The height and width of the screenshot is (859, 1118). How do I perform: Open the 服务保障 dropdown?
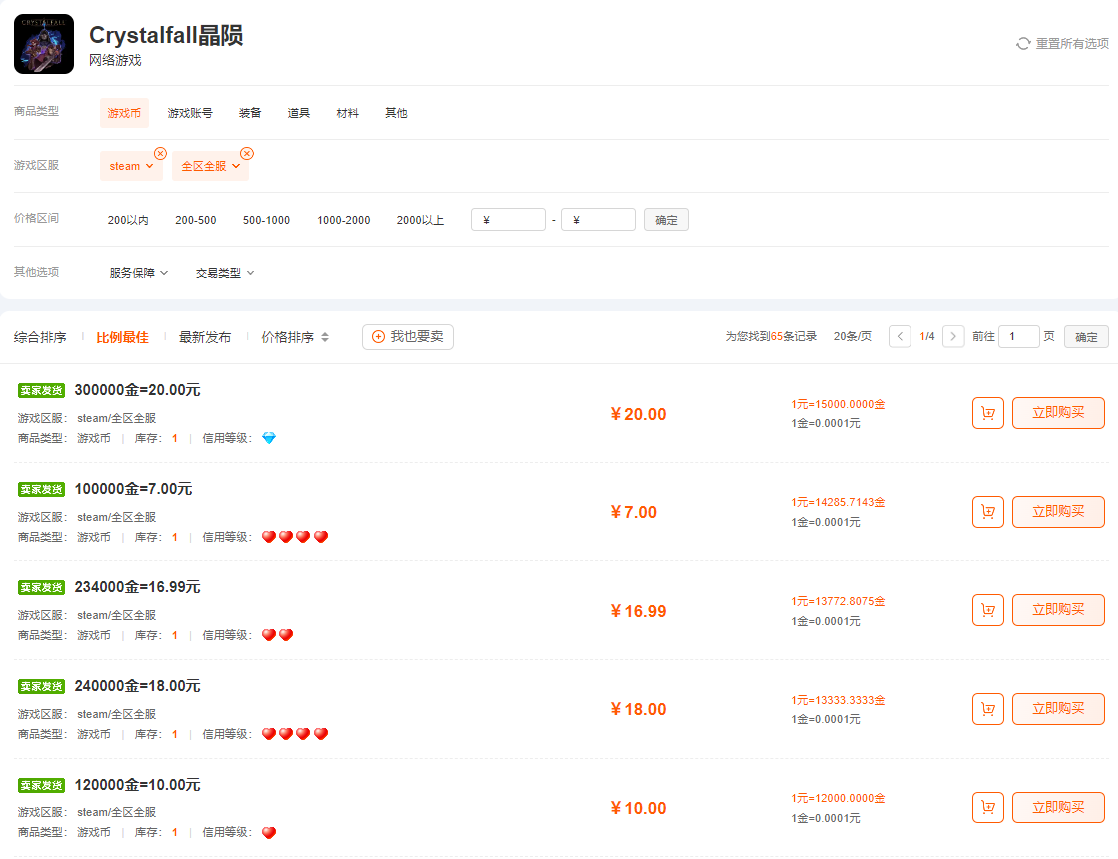pyautogui.click(x=138, y=272)
